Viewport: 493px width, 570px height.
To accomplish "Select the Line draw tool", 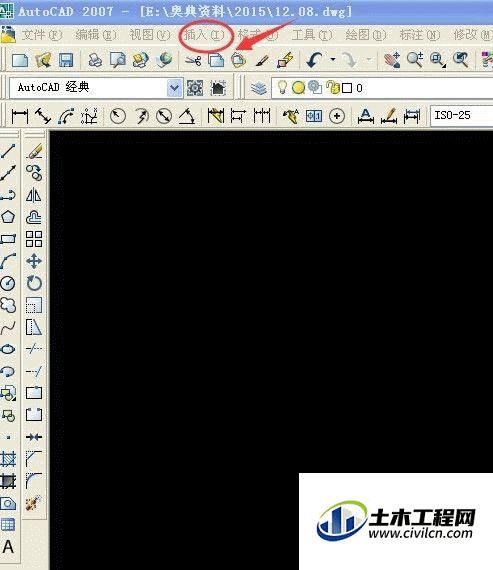I will click(8, 151).
